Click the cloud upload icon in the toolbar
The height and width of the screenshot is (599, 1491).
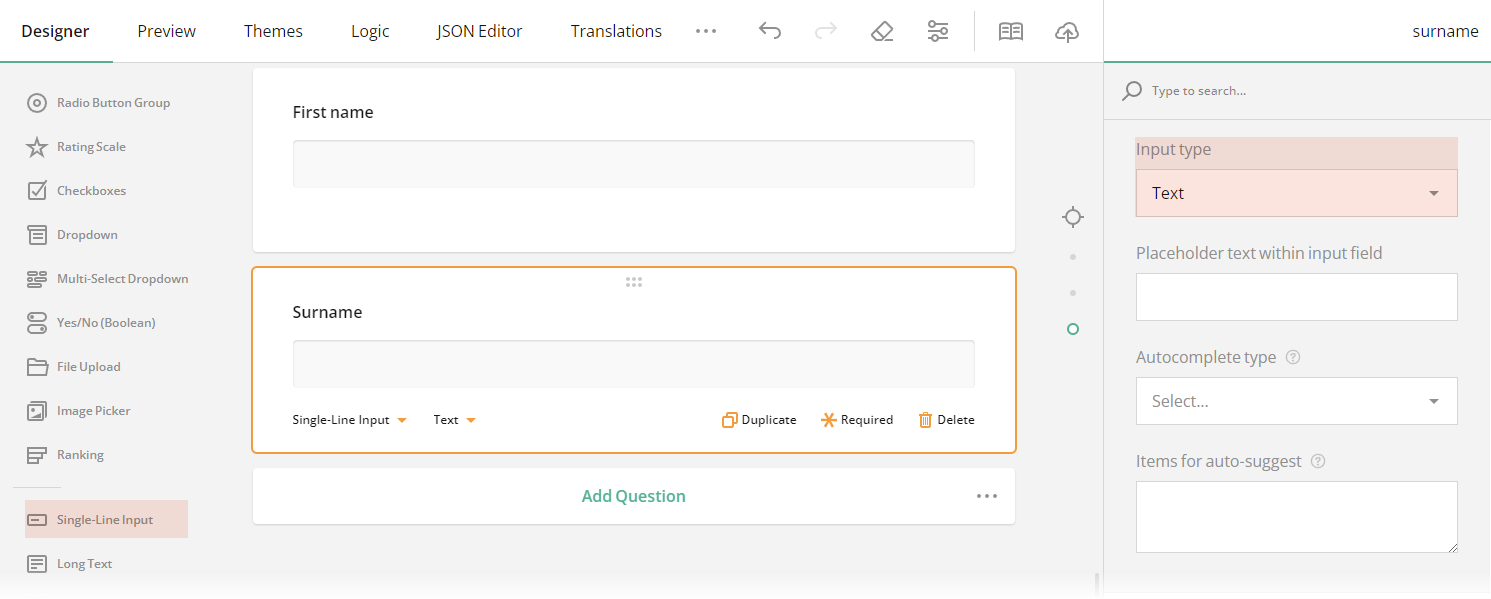point(1067,32)
